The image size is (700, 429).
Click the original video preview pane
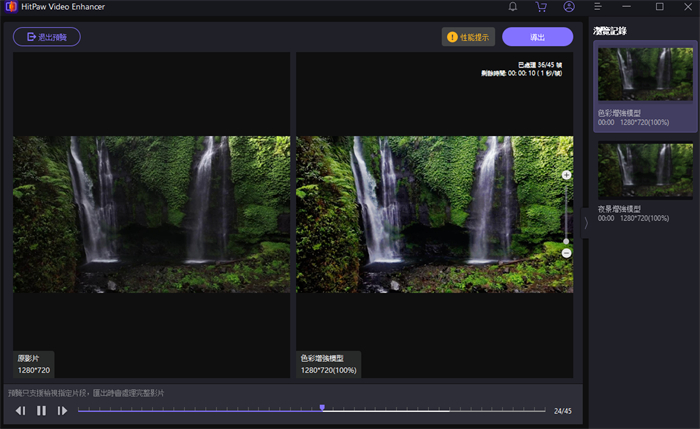click(151, 214)
